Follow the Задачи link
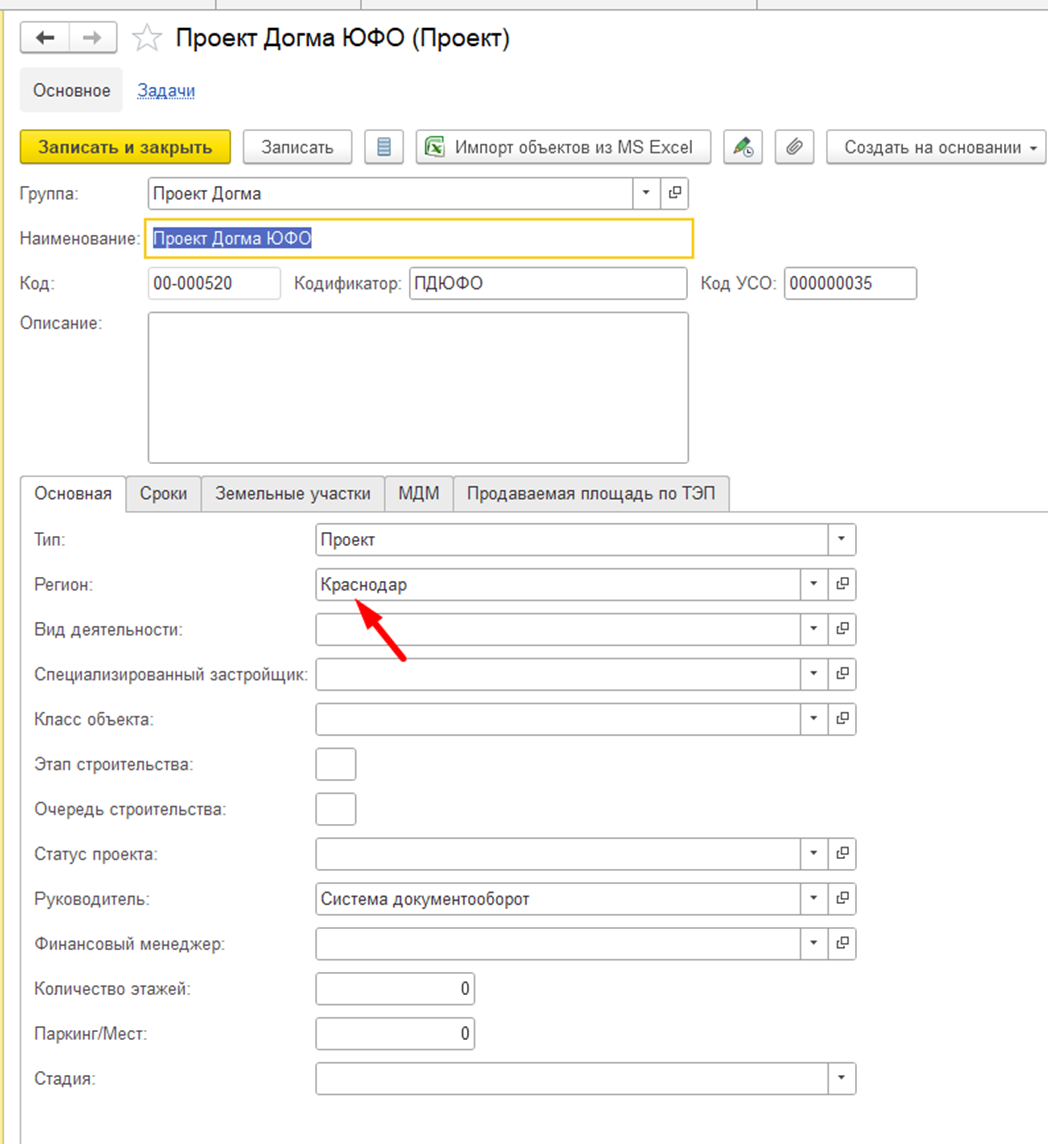 (x=166, y=90)
